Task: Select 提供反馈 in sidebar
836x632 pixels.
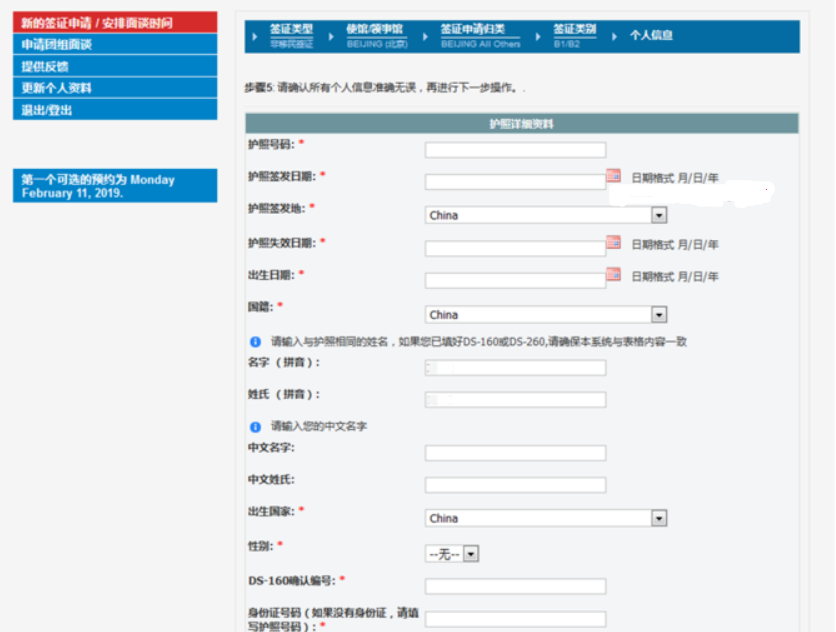Action: [115, 66]
